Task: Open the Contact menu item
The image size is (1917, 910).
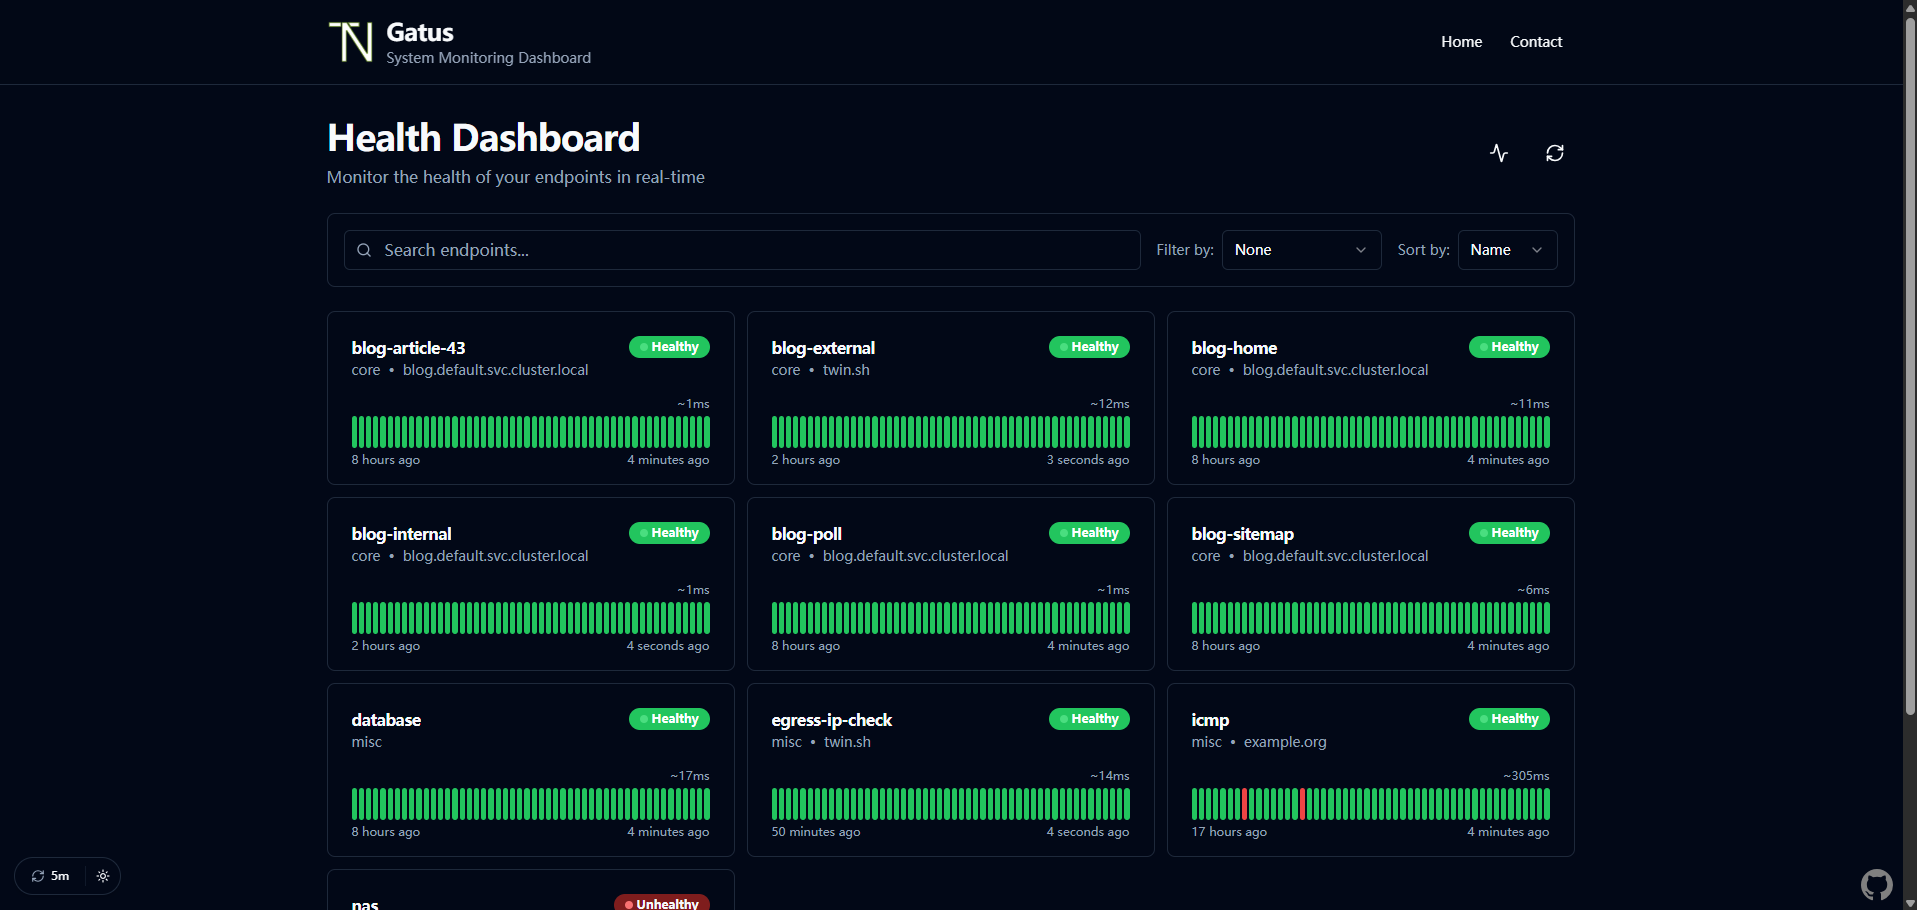Action: click(x=1535, y=42)
